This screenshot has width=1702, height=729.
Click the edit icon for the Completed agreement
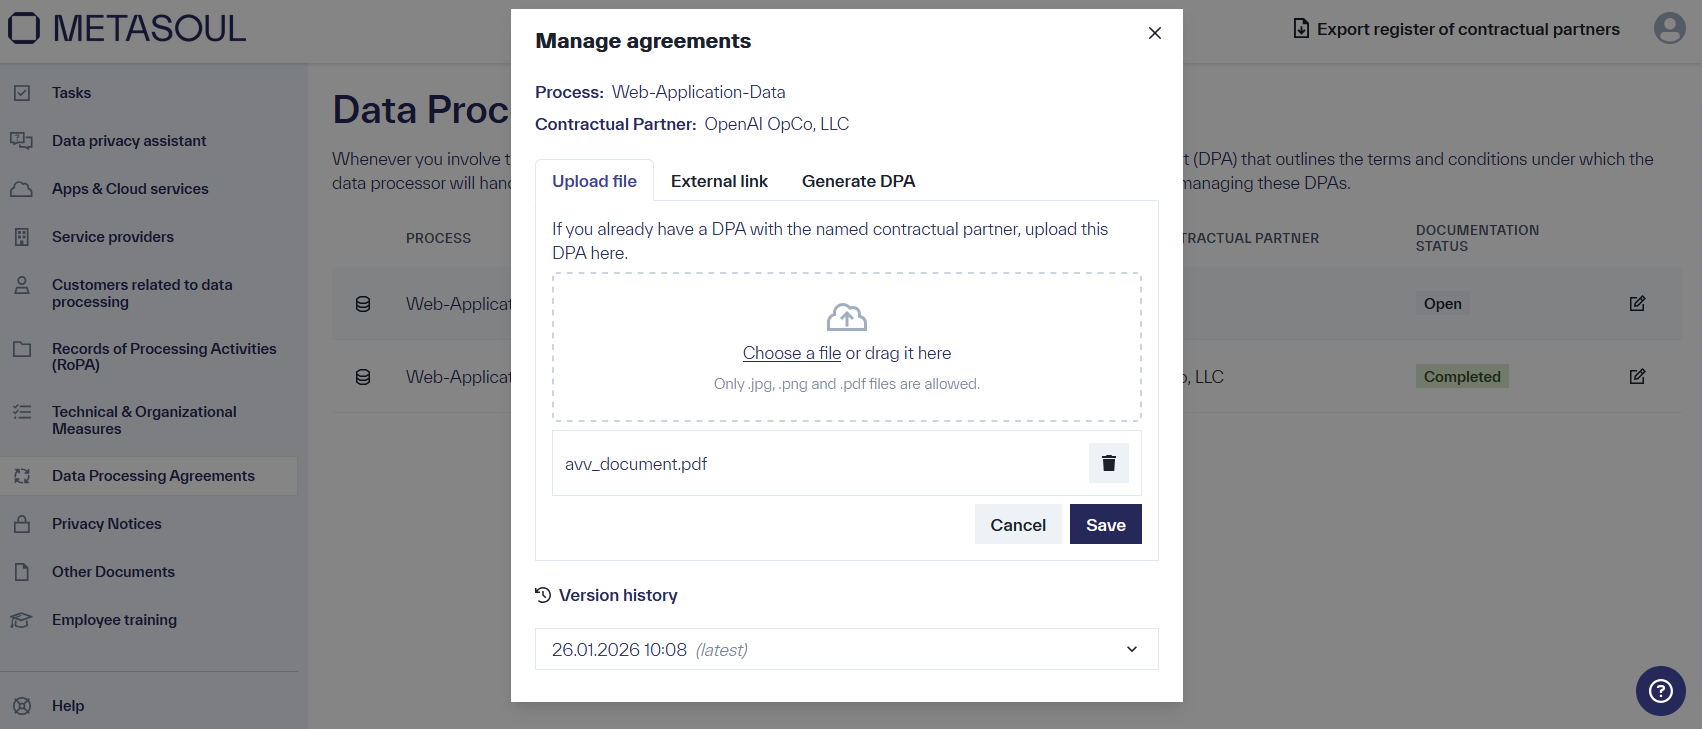click(x=1637, y=376)
